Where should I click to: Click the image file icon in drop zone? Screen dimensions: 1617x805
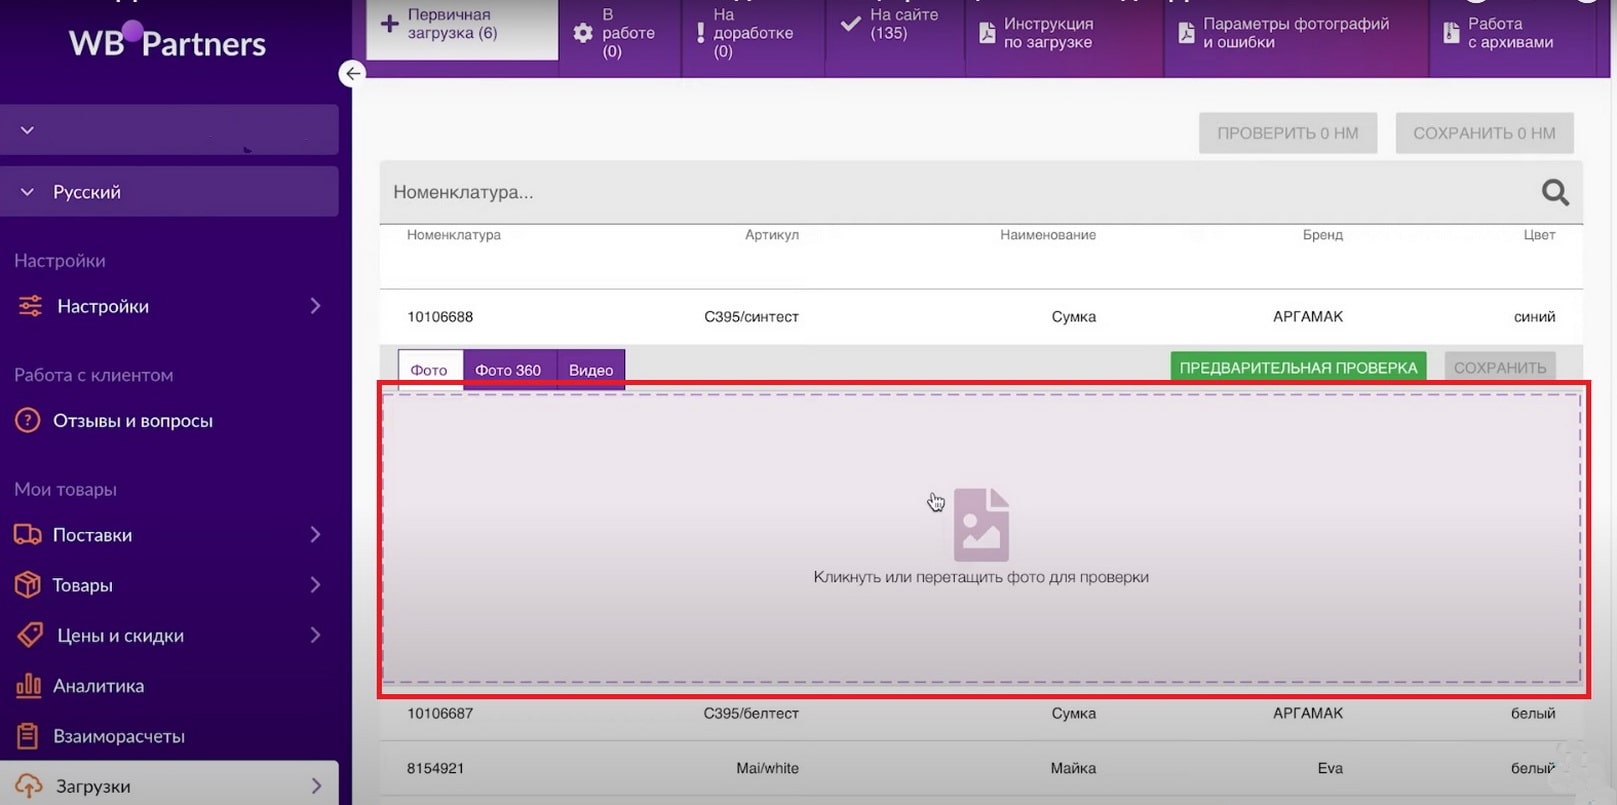[x=981, y=524]
